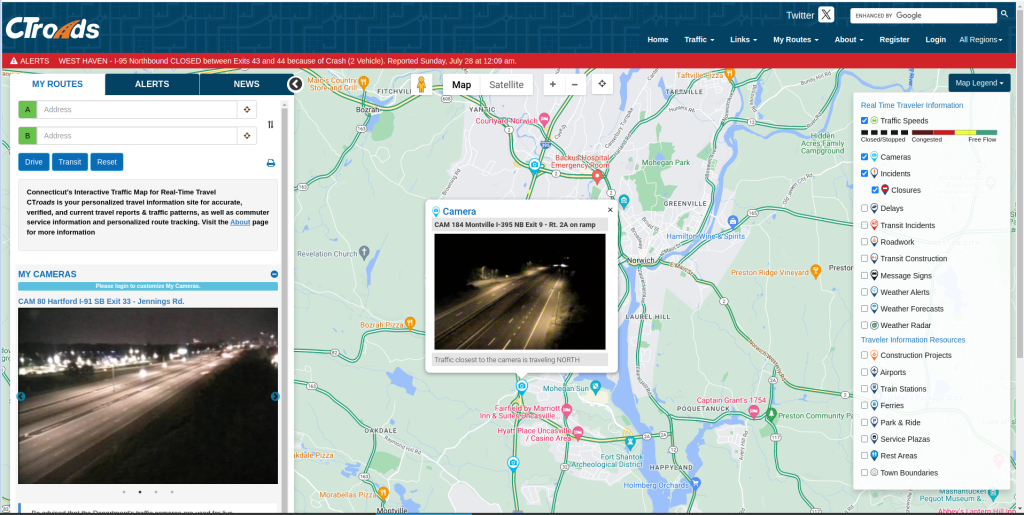The image size is (1024, 515).
Task: Enable the Weather Radar checkbox
Action: click(x=865, y=325)
